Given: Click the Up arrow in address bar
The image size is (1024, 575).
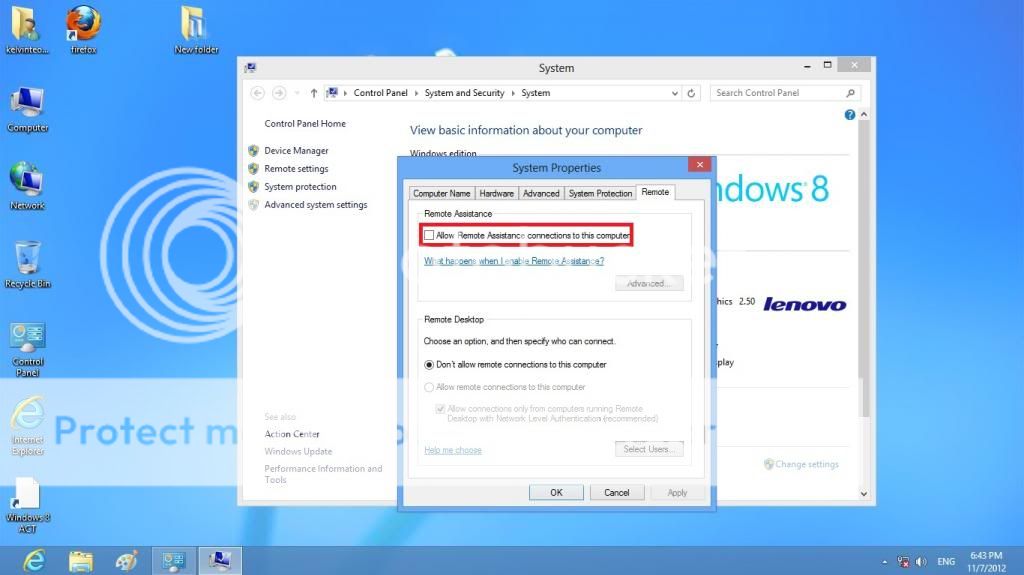Looking at the screenshot, I should click(x=314, y=93).
